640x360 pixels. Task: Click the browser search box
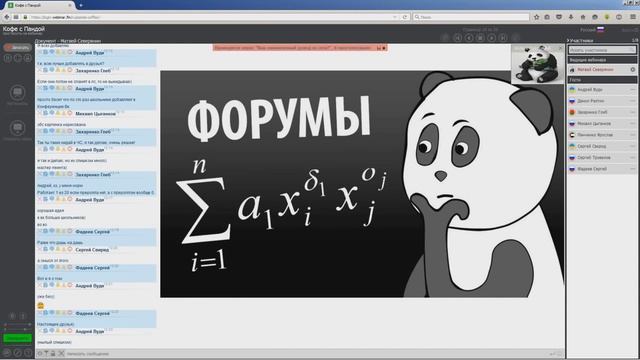[471, 17]
